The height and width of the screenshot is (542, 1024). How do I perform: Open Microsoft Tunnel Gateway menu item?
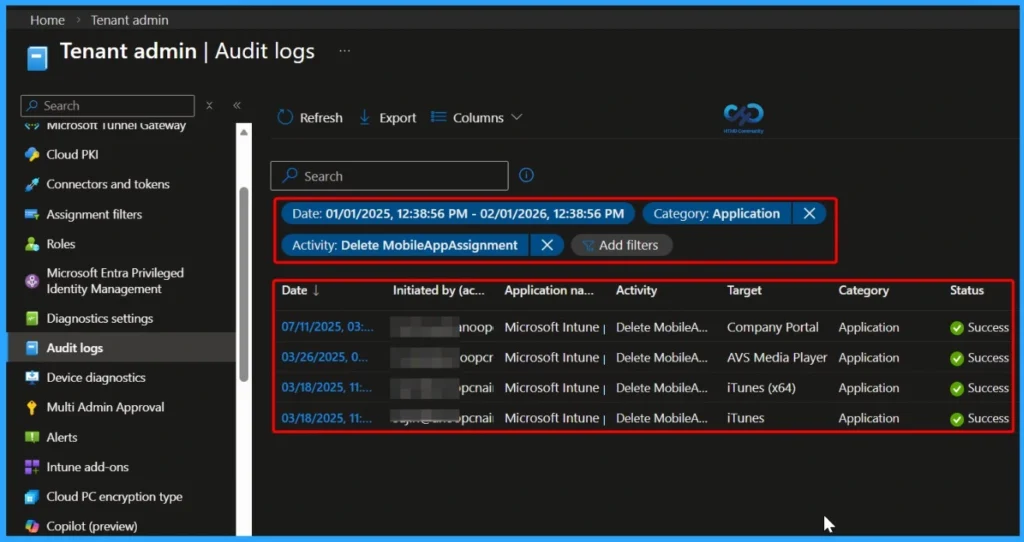(116, 125)
